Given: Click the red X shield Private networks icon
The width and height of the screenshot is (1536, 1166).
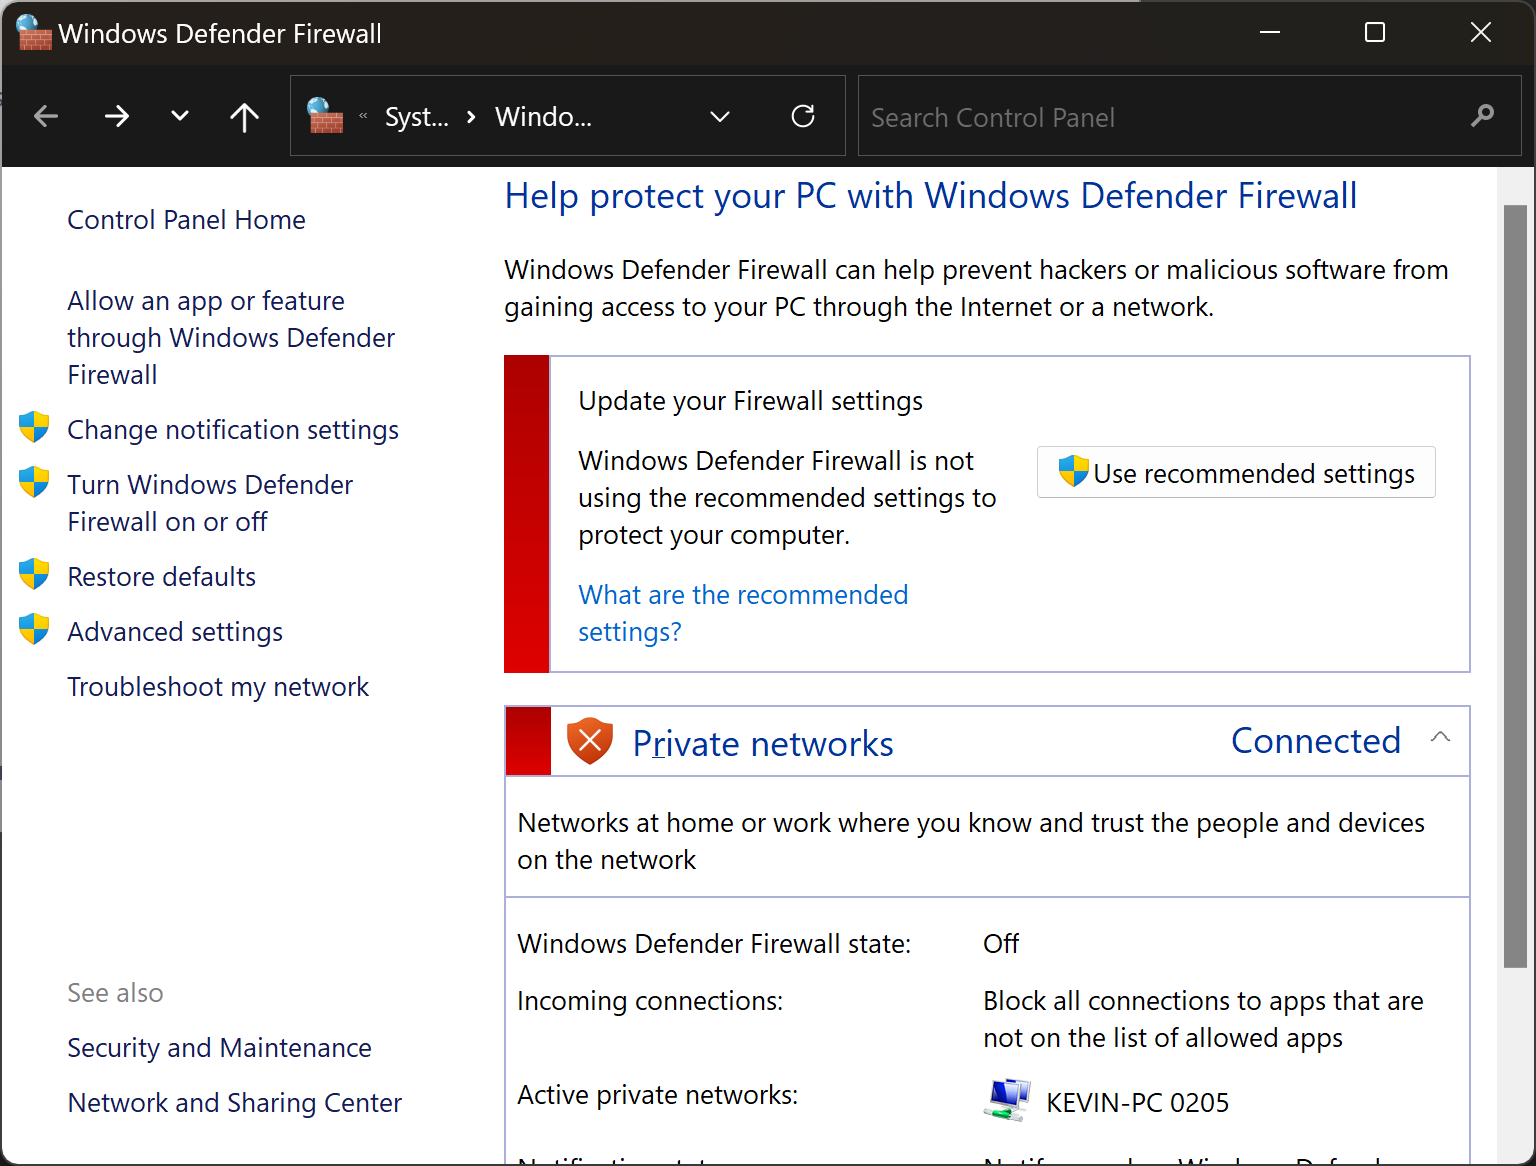Looking at the screenshot, I should (590, 741).
